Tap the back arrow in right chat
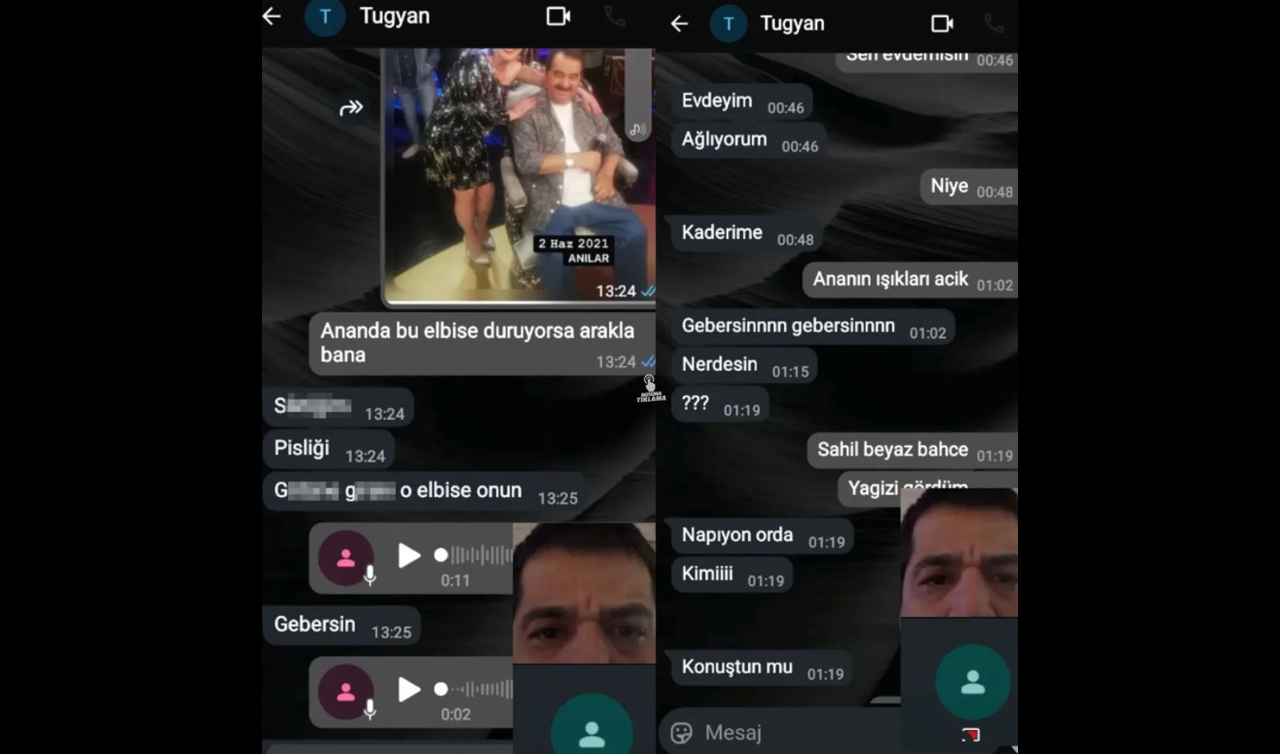This screenshot has width=1280, height=754. 680,23
